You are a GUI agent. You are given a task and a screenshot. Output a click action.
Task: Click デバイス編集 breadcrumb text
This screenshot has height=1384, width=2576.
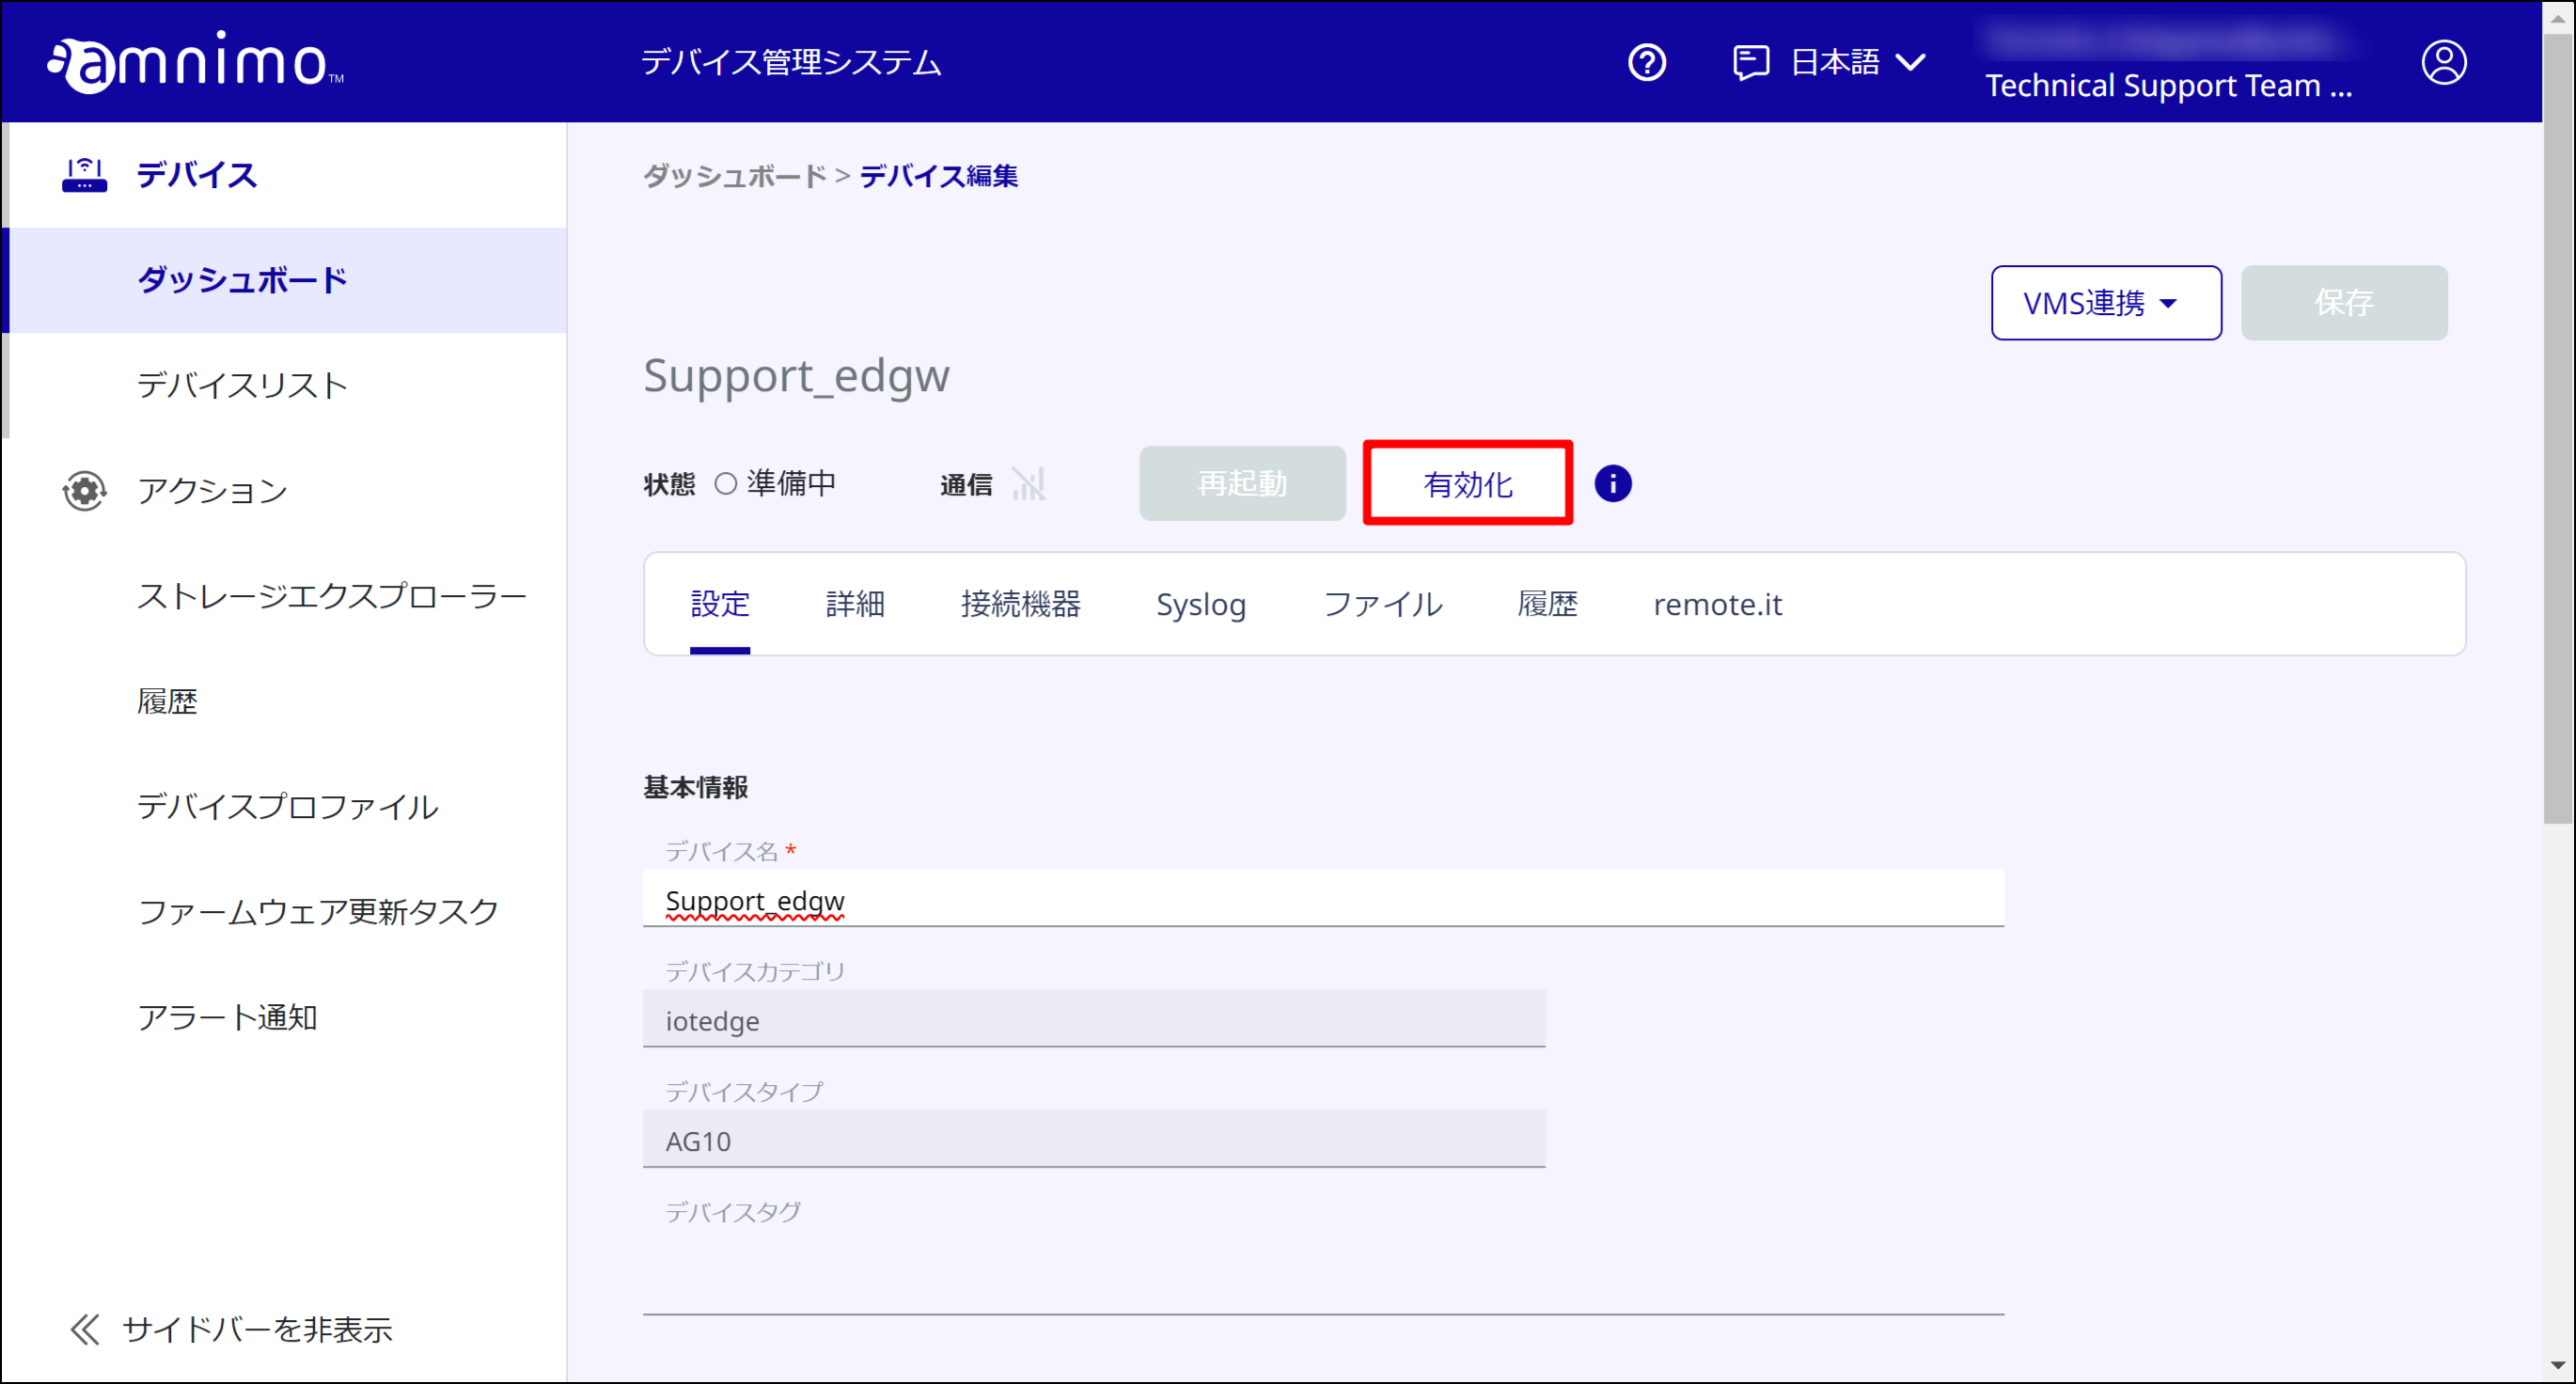tap(938, 176)
